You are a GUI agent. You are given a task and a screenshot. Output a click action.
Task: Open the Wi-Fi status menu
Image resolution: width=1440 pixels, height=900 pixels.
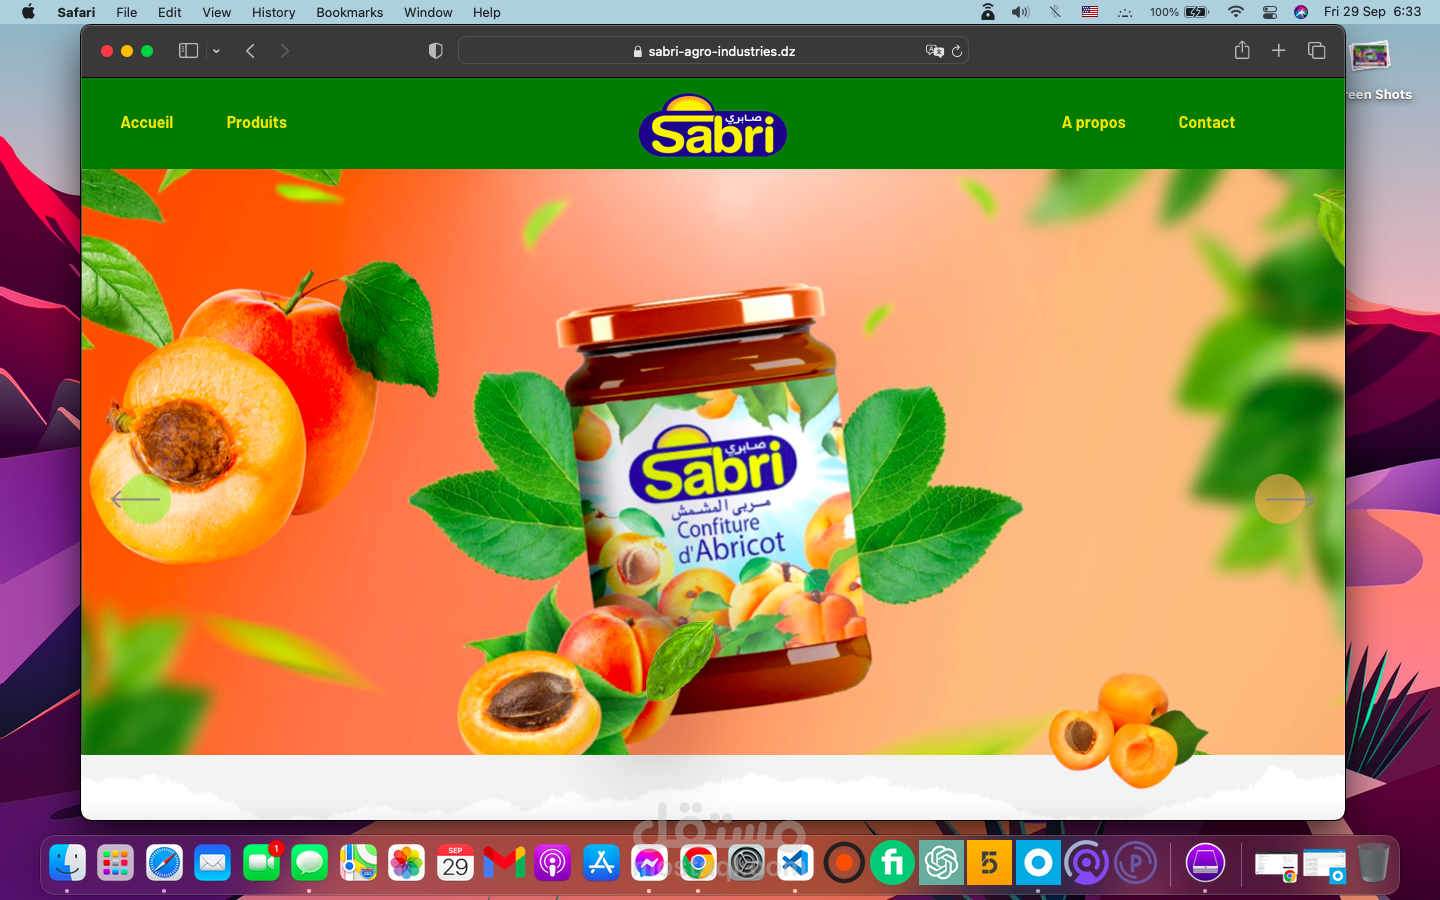coord(1236,12)
